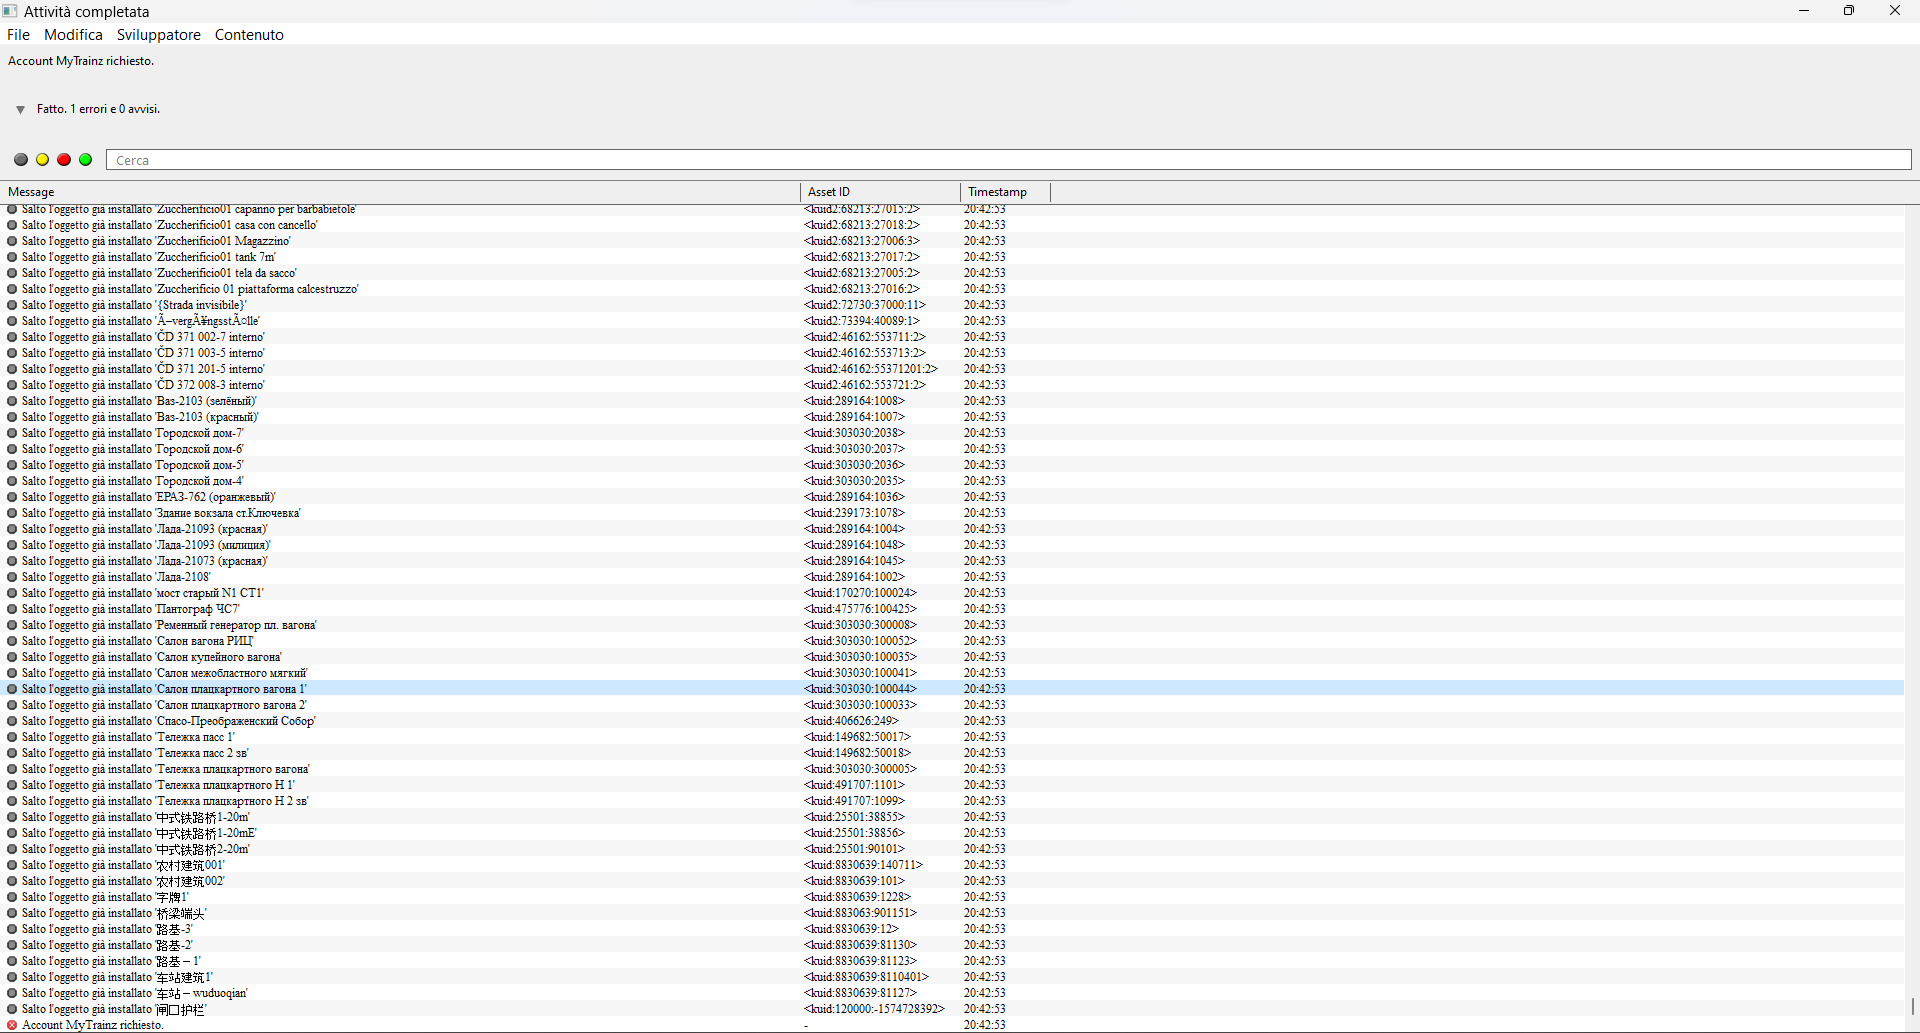This screenshot has width=1920, height=1033.
Task: Click asset ID '<kuid:120000:-1574728392>'
Action: tap(874, 1009)
